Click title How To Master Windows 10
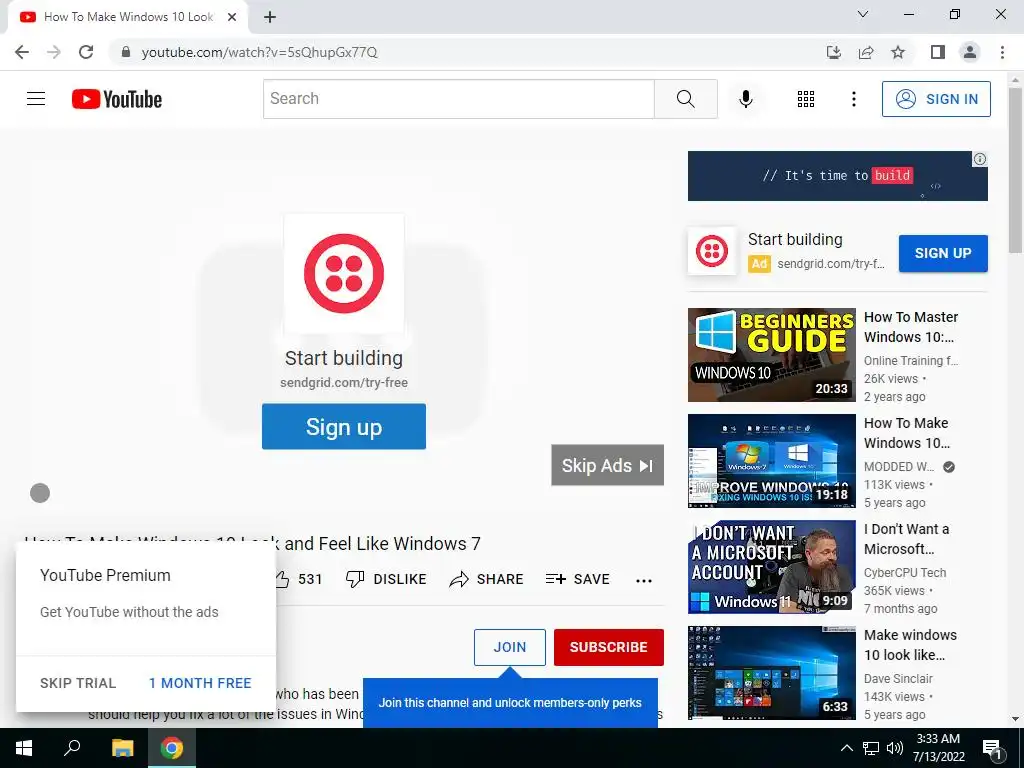 coord(911,327)
